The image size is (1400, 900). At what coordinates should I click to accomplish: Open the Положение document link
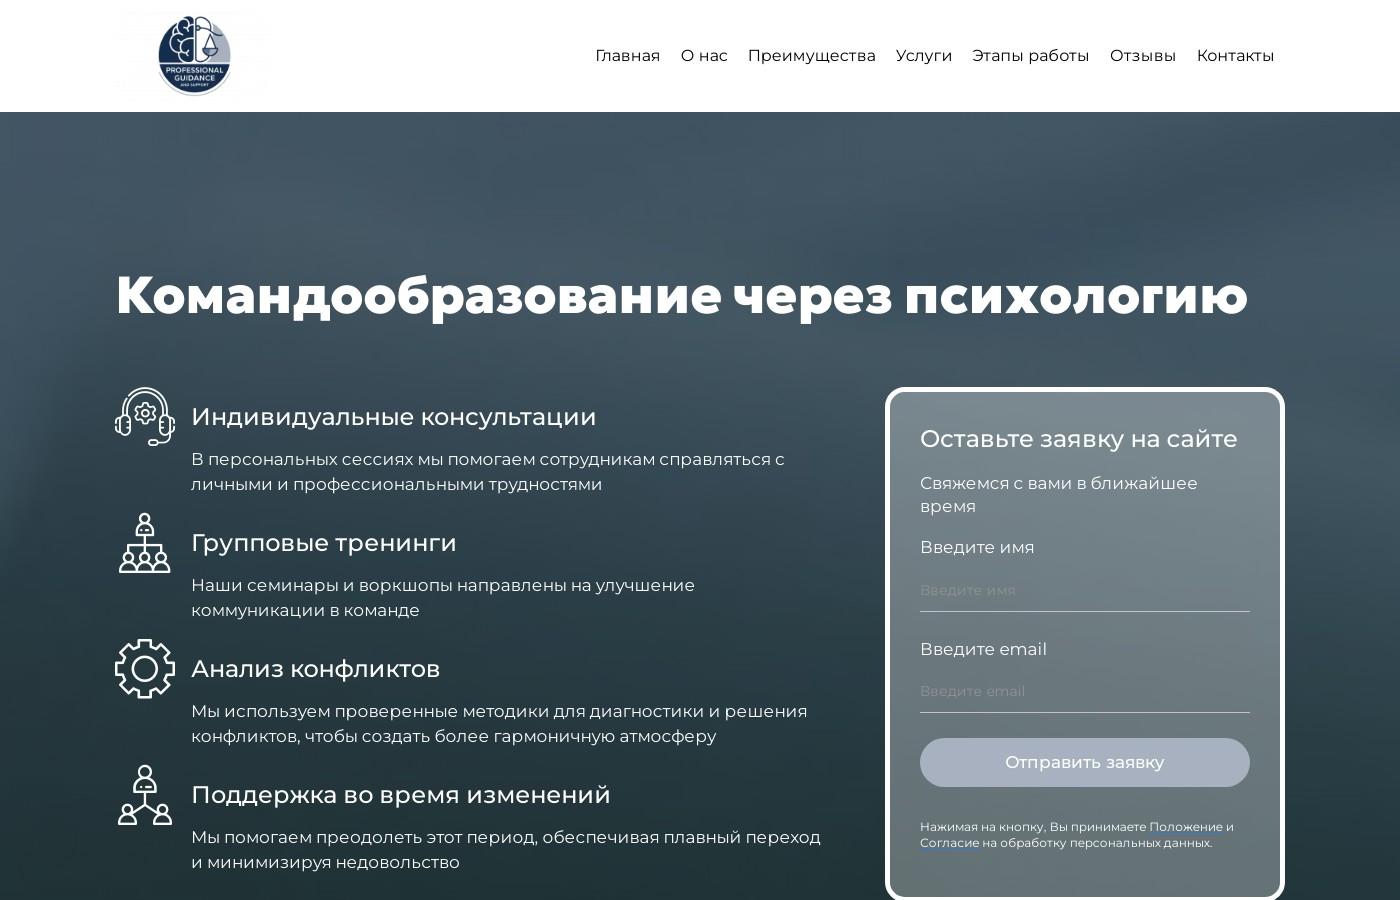coord(1188,827)
